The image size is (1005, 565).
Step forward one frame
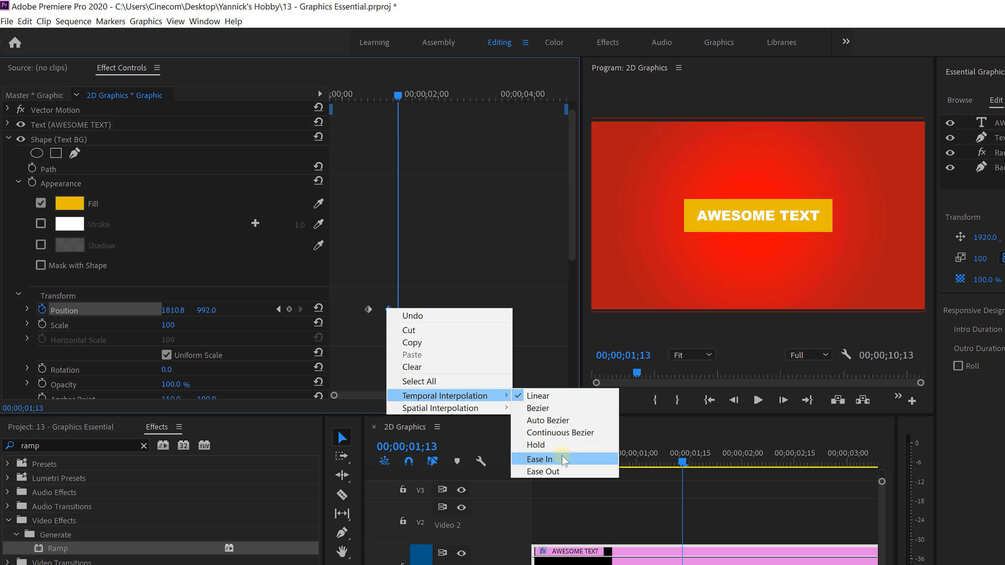783,400
